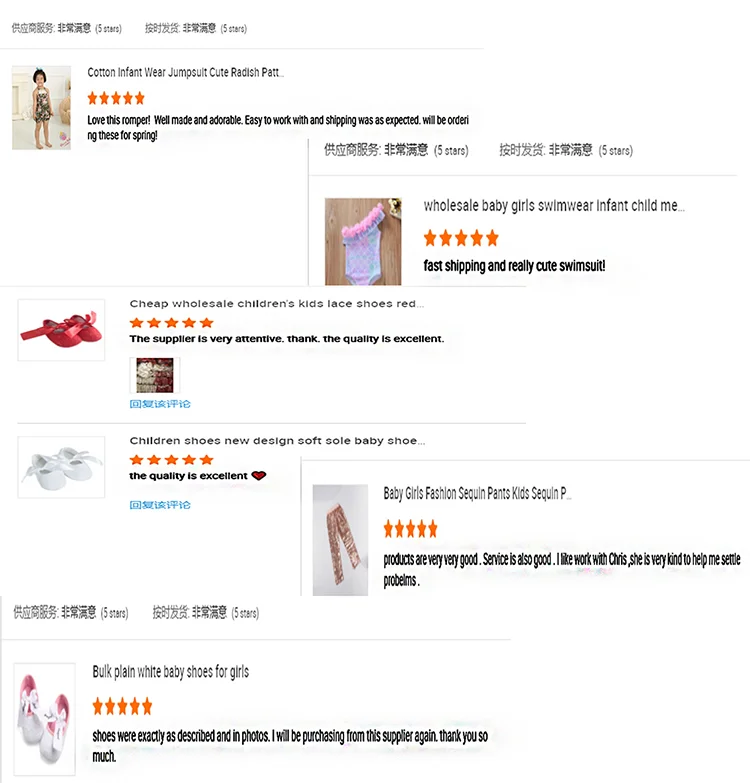The image size is (750, 783).
Task: Click the white baby shoes with bows image
Action: tap(44, 719)
